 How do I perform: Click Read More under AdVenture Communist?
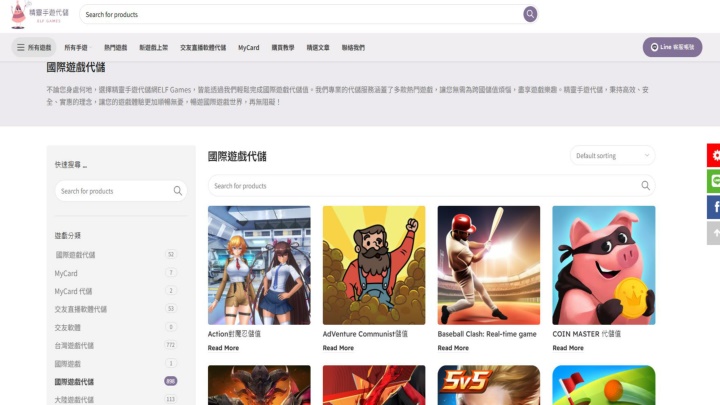tap(338, 348)
